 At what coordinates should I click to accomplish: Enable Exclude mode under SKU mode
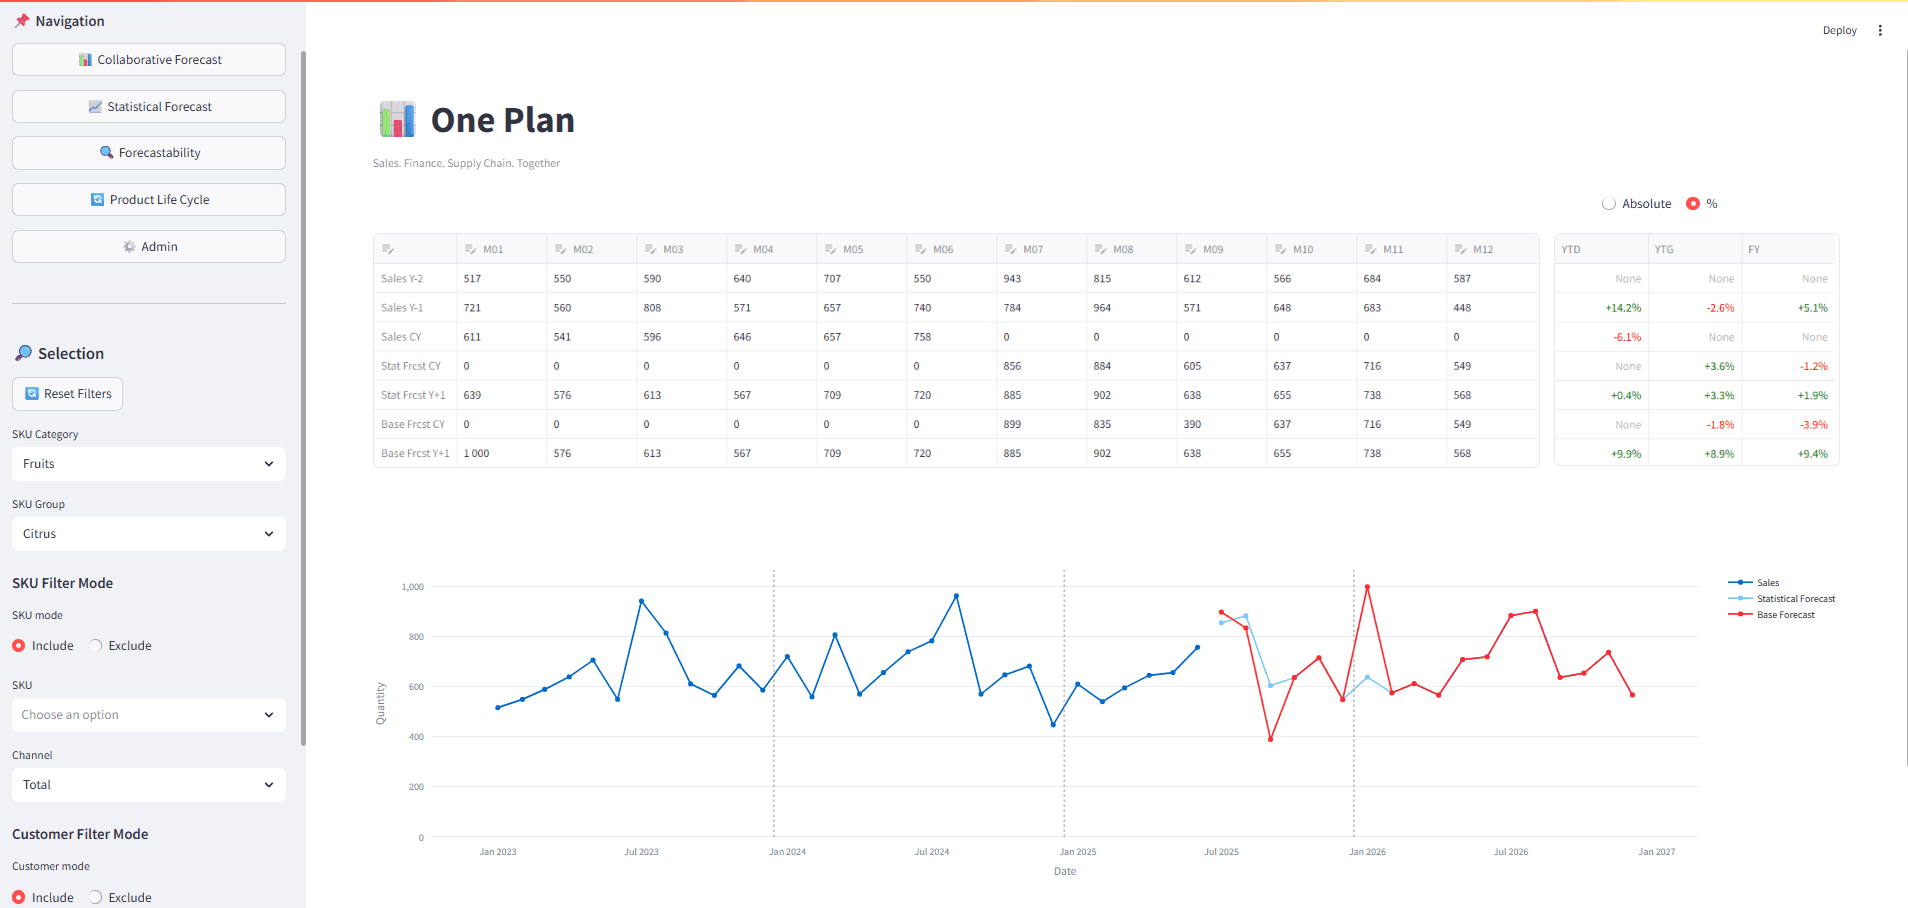pyautogui.click(x=95, y=645)
